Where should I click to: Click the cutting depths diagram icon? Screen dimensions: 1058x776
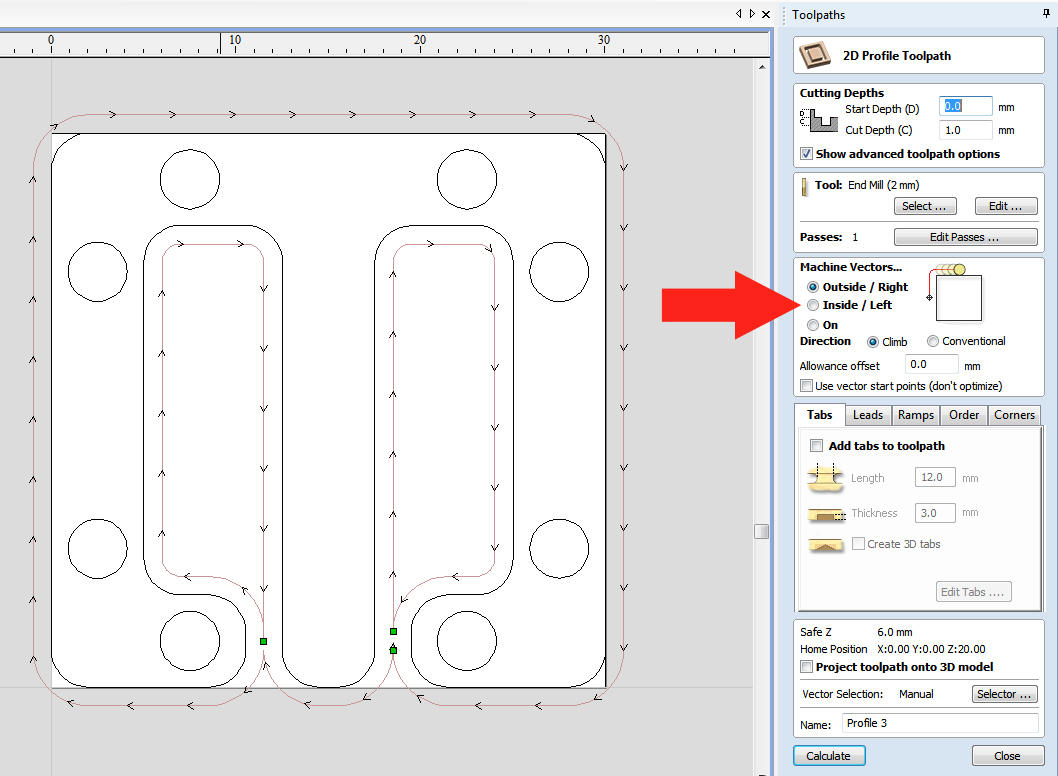(x=818, y=120)
